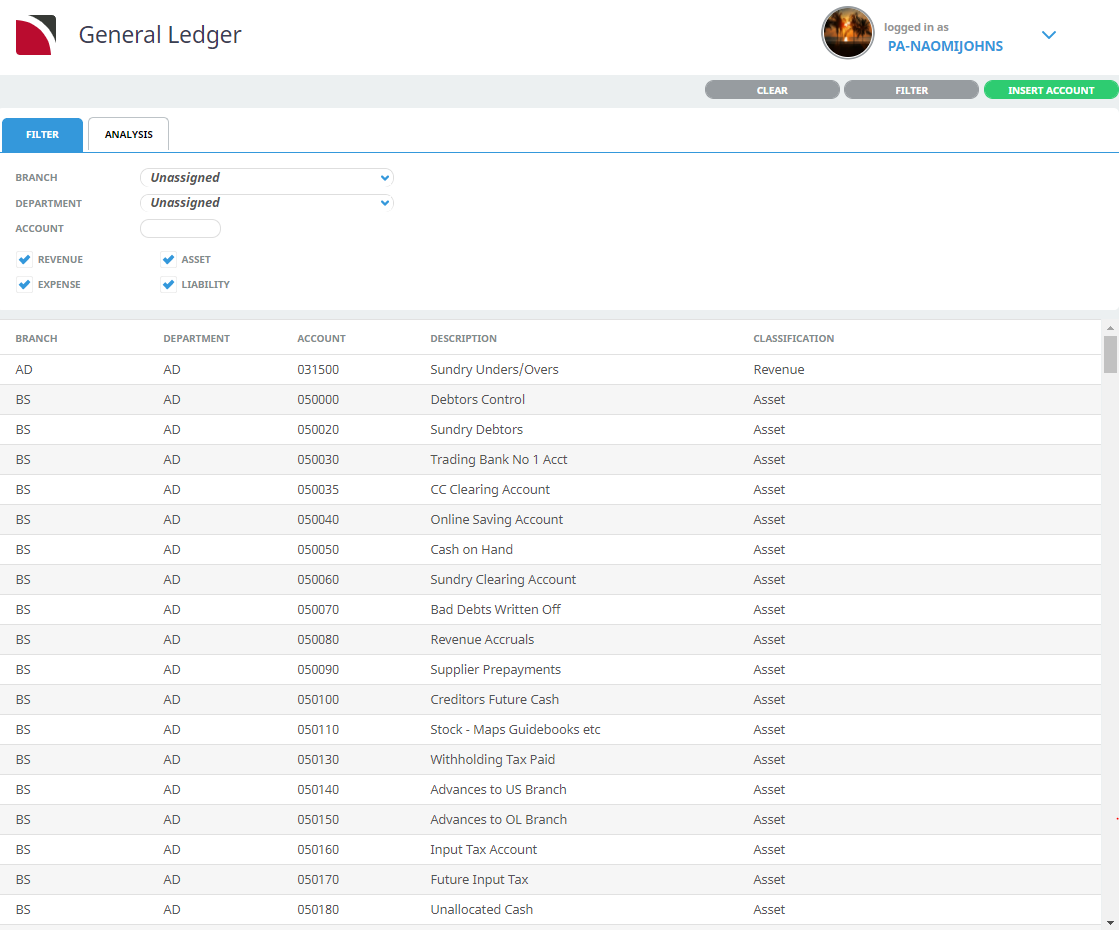Click the user profile avatar picture
Screen dimensions: 1119x930
tap(847, 33)
